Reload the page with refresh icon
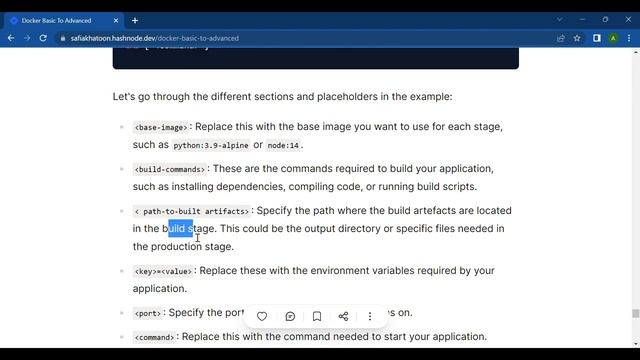Viewport: 640px width, 360px height. (43, 38)
